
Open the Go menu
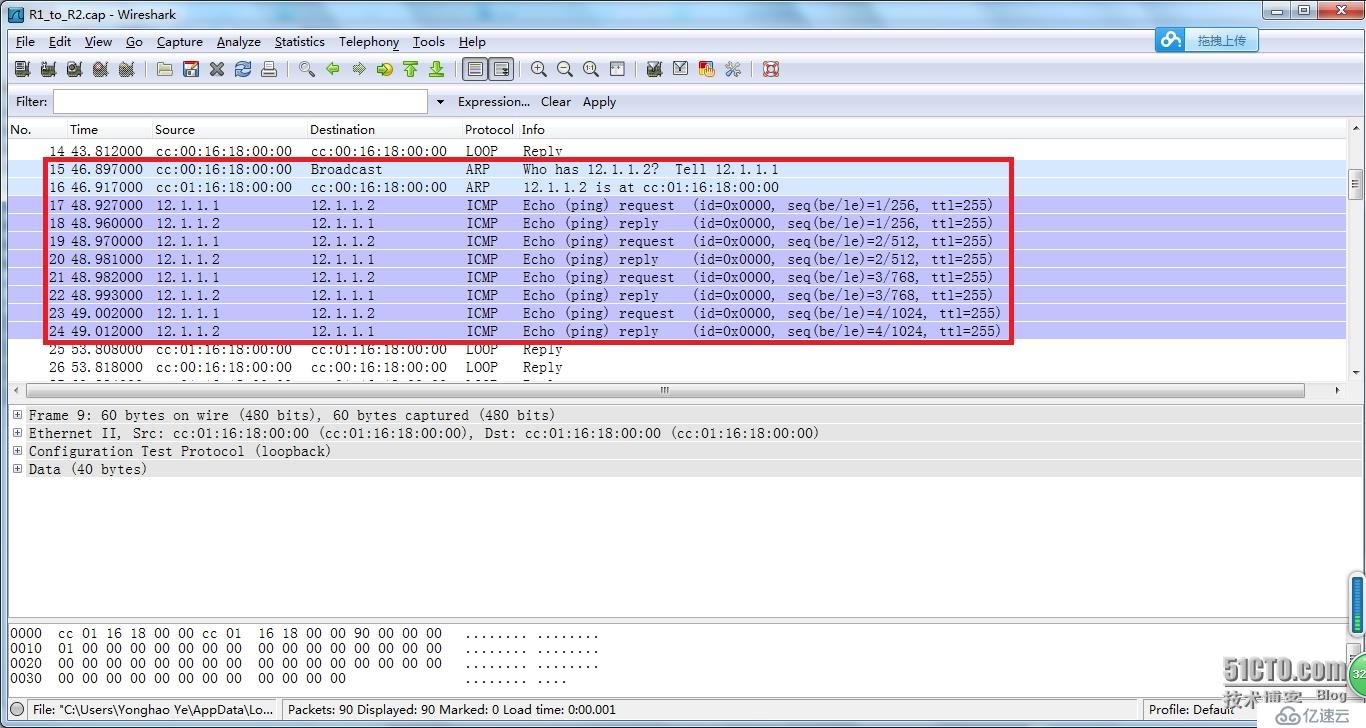(134, 42)
